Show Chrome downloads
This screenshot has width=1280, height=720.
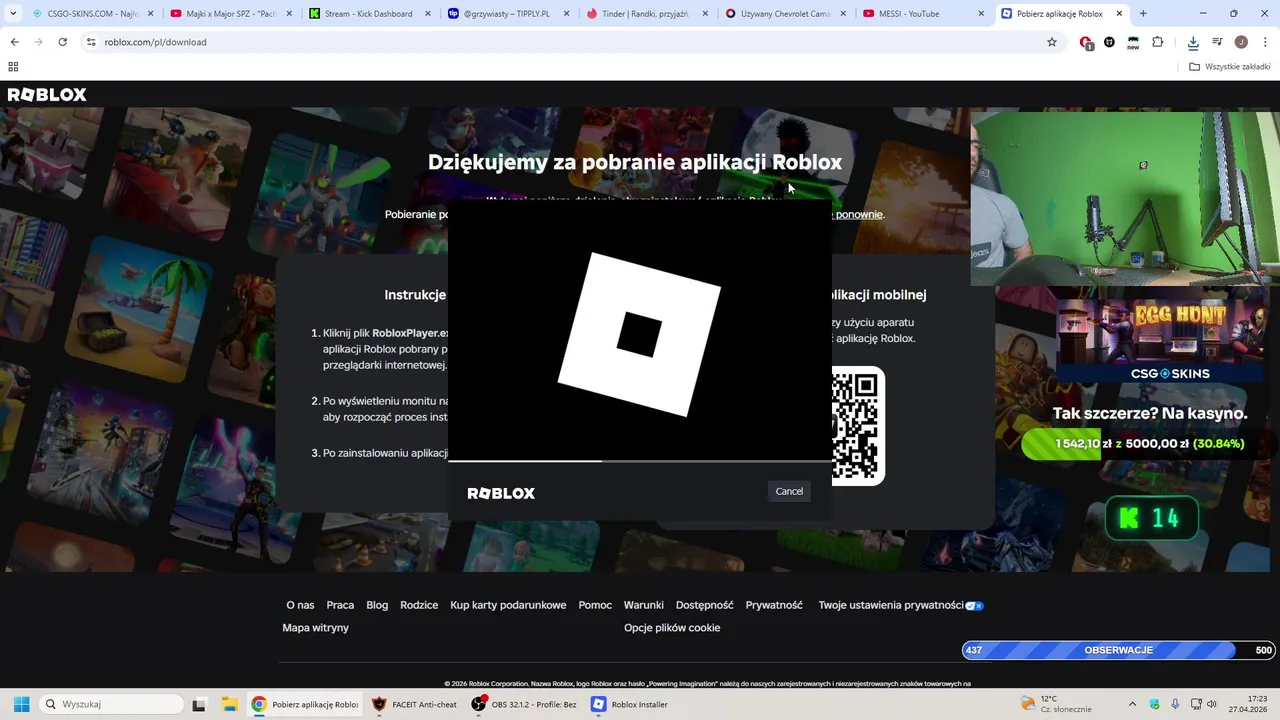1193,42
